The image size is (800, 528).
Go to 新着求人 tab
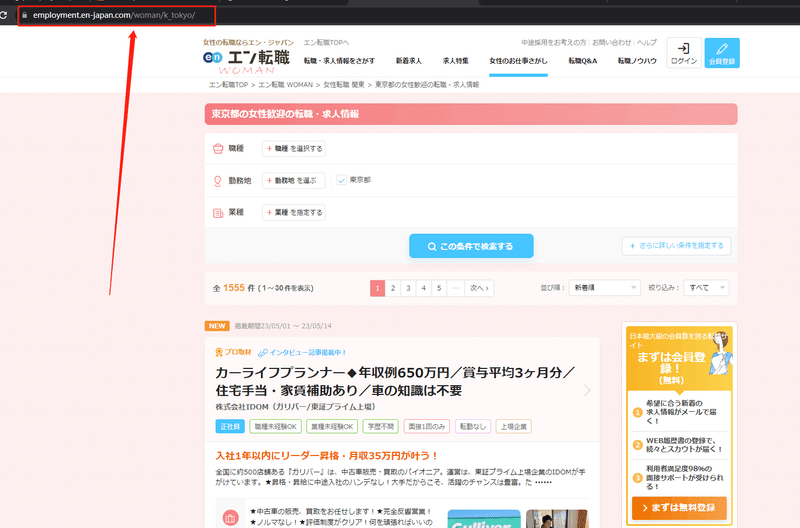[x=409, y=61]
